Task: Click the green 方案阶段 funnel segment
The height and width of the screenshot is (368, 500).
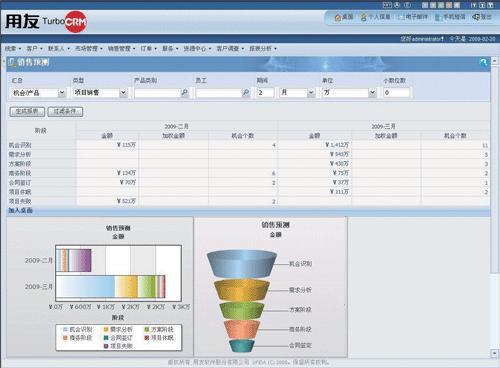Action: click(242, 310)
